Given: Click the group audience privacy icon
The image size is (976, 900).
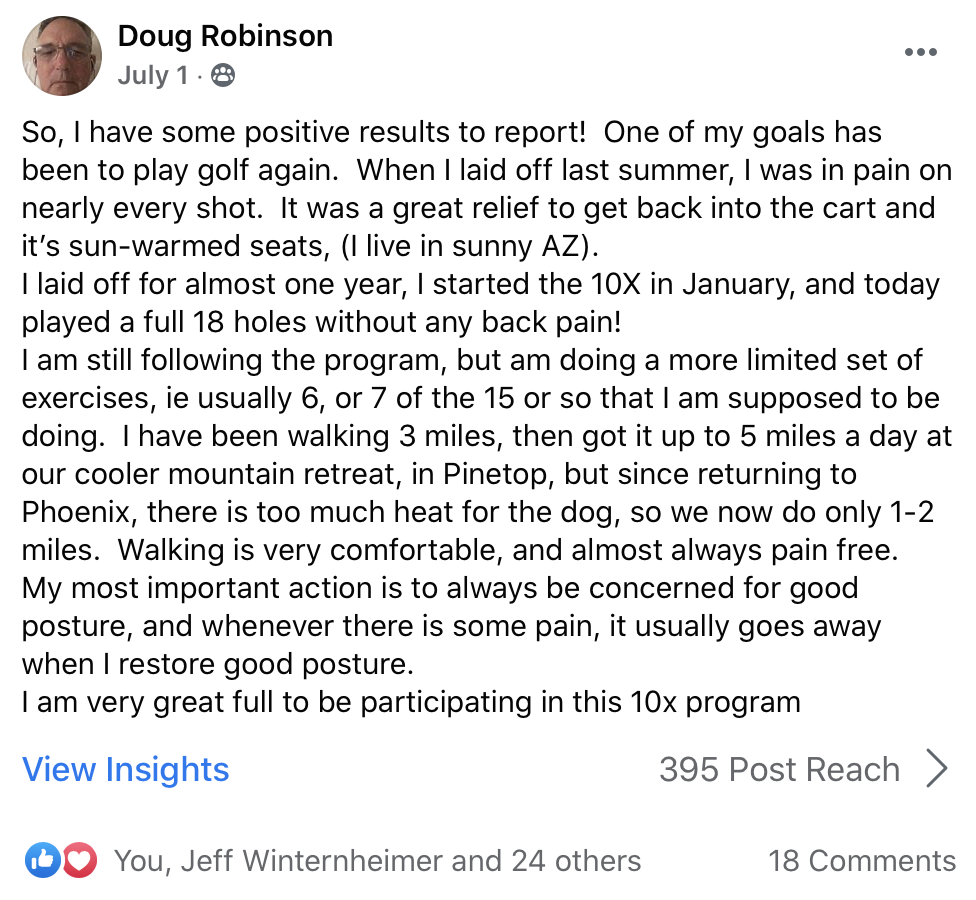Looking at the screenshot, I should tap(223, 75).
